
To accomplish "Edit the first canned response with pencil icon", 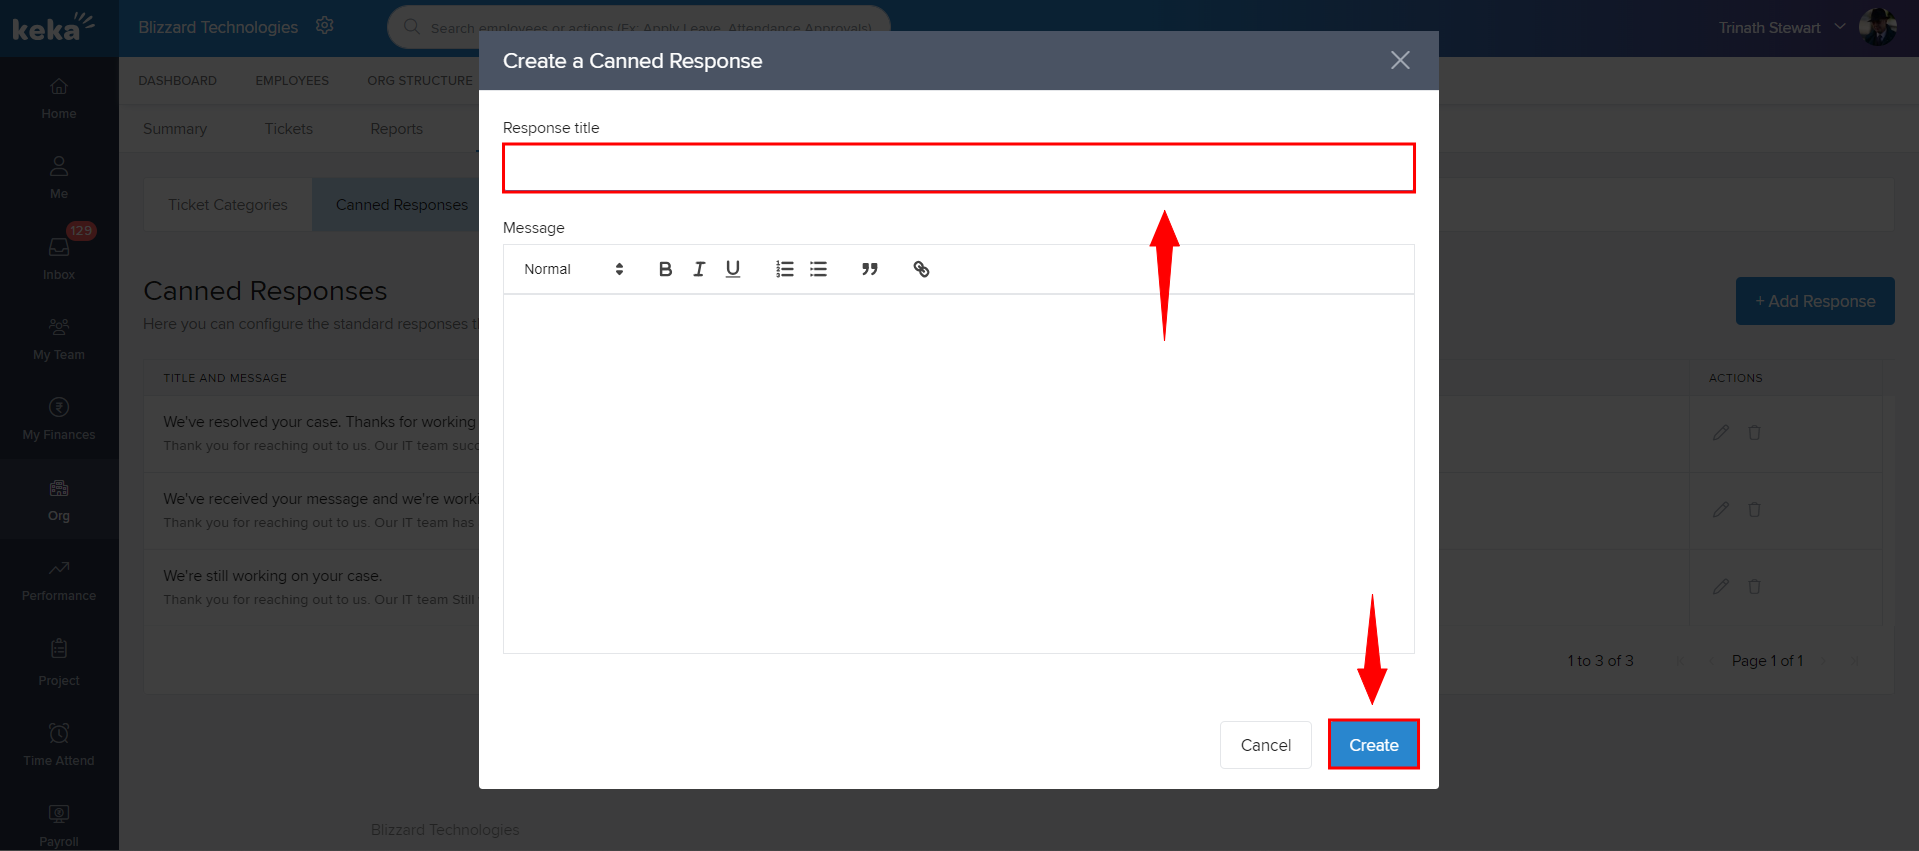I will 1720,433.
